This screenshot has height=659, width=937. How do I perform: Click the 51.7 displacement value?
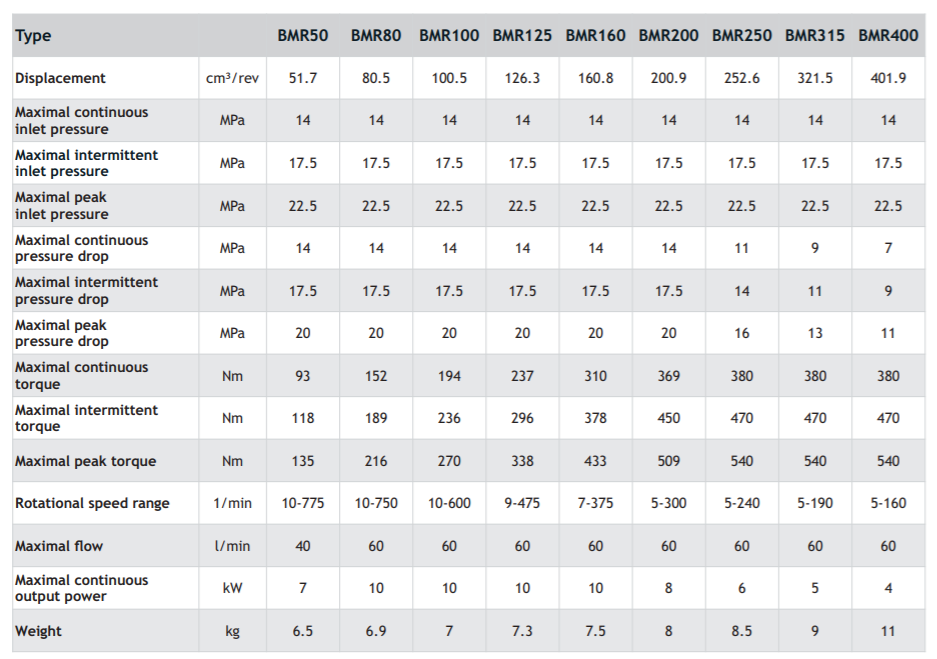pyautogui.click(x=302, y=78)
